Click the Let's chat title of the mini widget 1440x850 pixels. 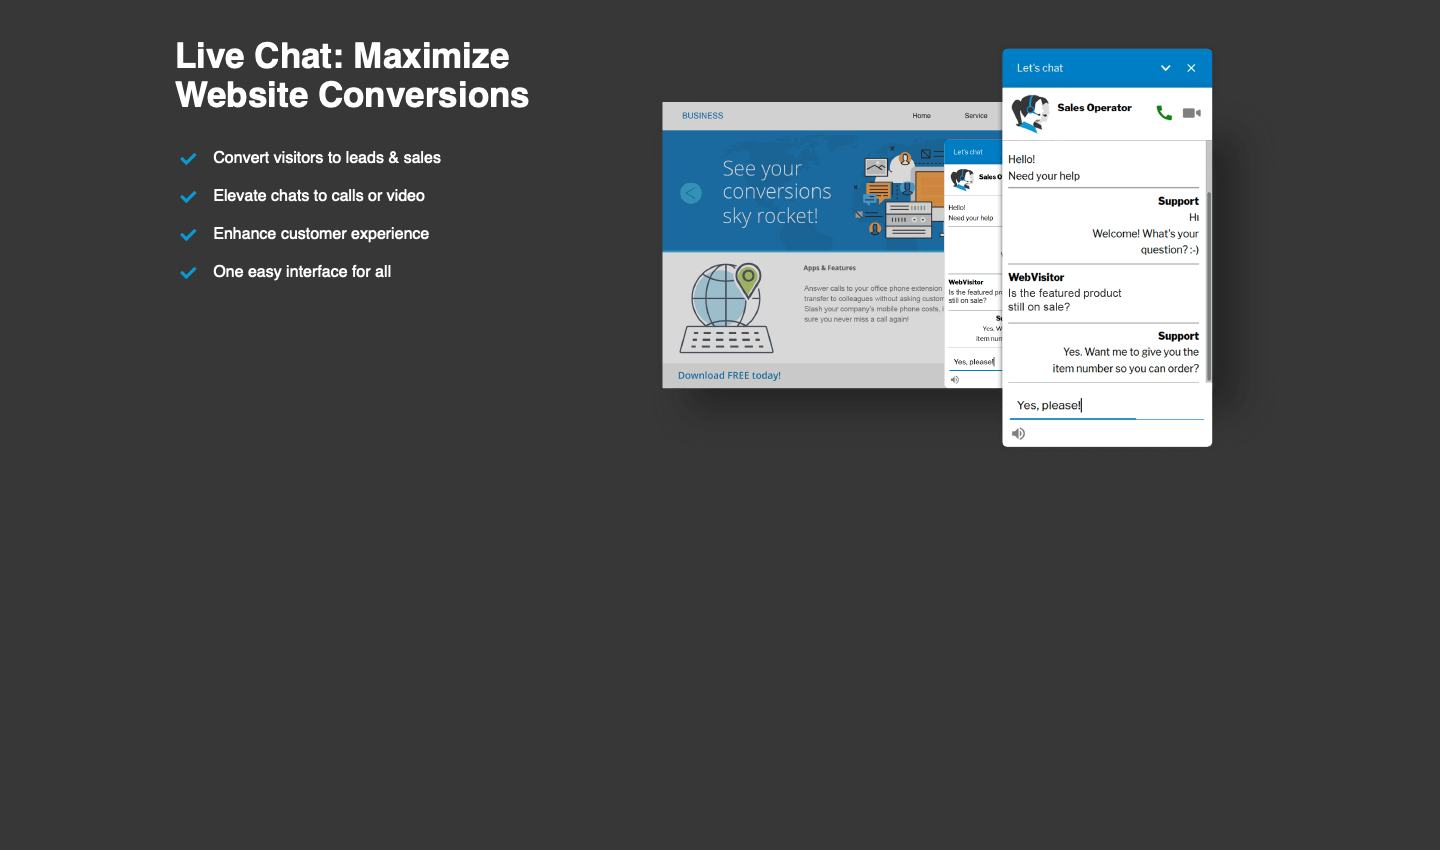tap(967, 152)
